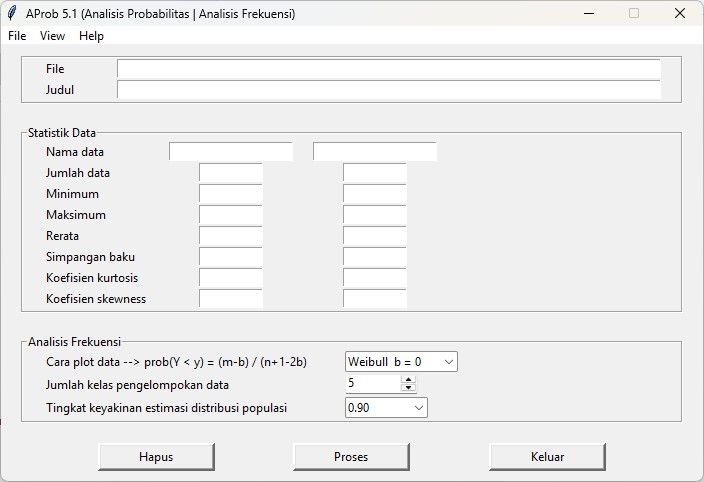Open the Help menu
The image size is (704, 482).
point(91,36)
